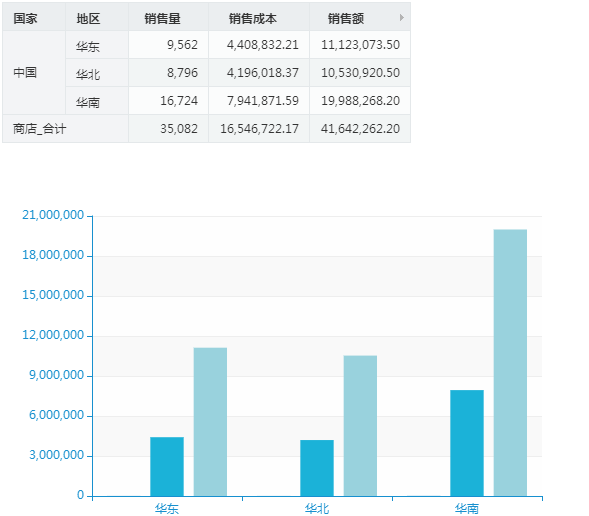Select the 华东 region row cell
The image size is (589, 516).
(x=97, y=45)
